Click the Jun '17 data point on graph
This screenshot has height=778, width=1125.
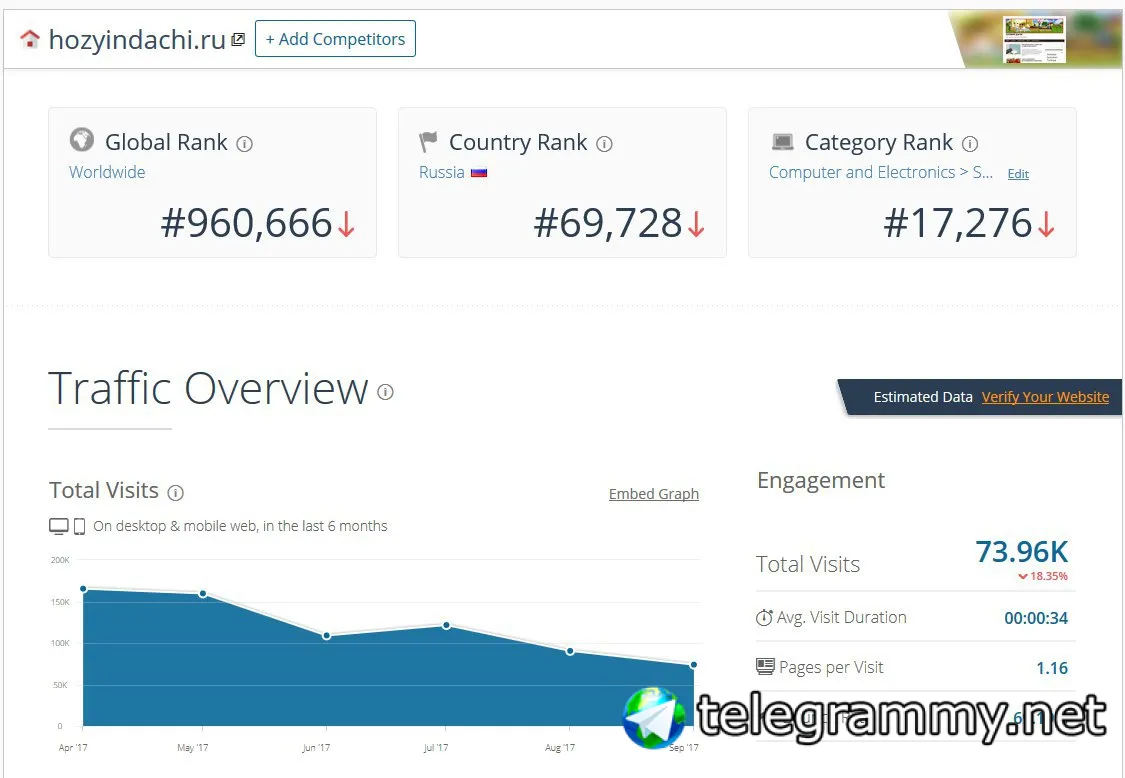click(326, 636)
